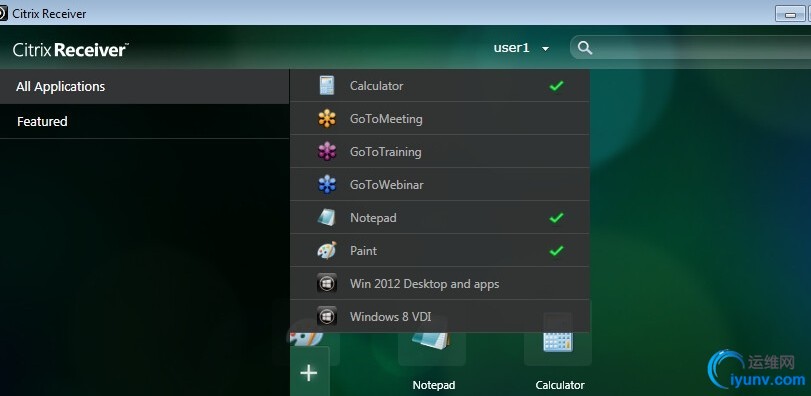
Task: Choose the GoToTraining entry text
Action: [386, 152]
